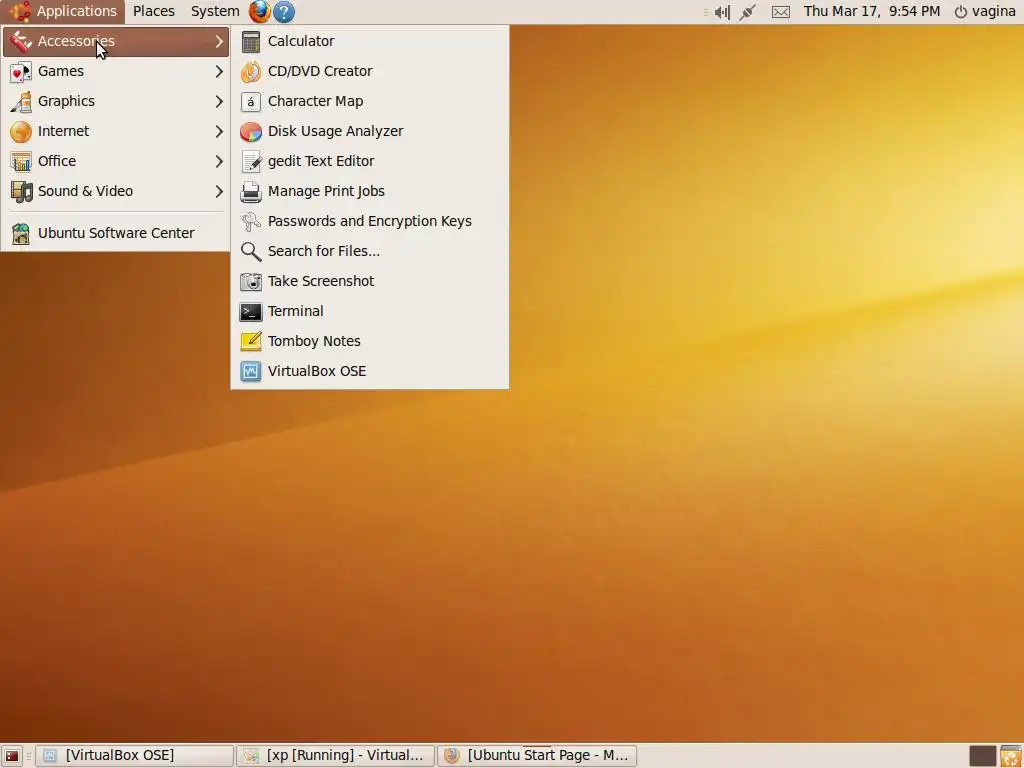Choose Ubuntu Software Center entry
Viewport: 1024px width, 768px height.
pos(116,233)
